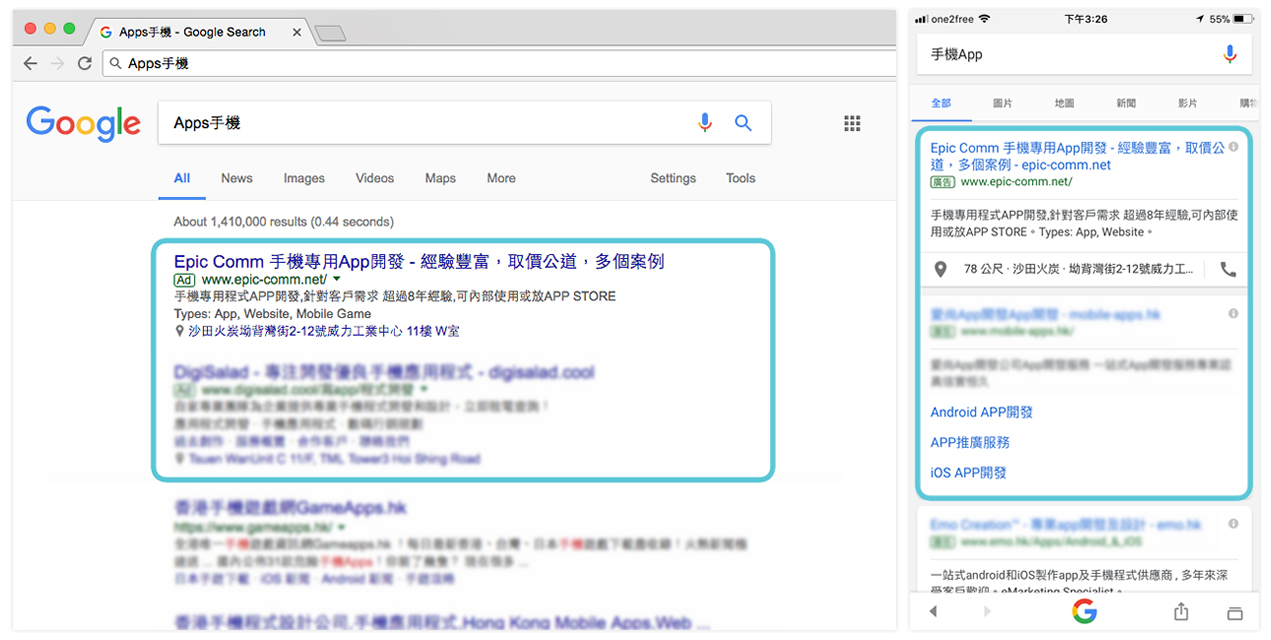This screenshot has height=640, width=1271.
Task: Click the green Ad badge on the Epic Comm result
Action: pos(184,280)
